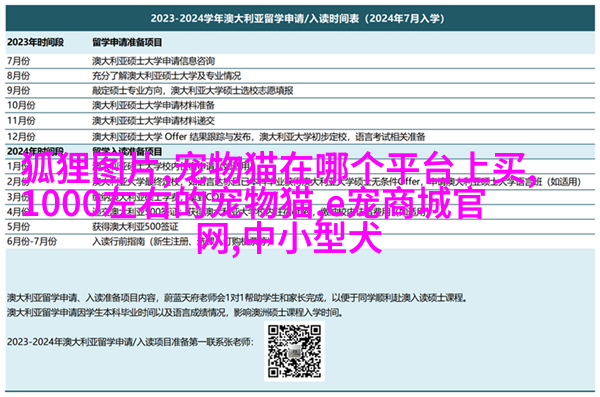
Task: Click the '9月份' row label
Action: click(x=18, y=90)
